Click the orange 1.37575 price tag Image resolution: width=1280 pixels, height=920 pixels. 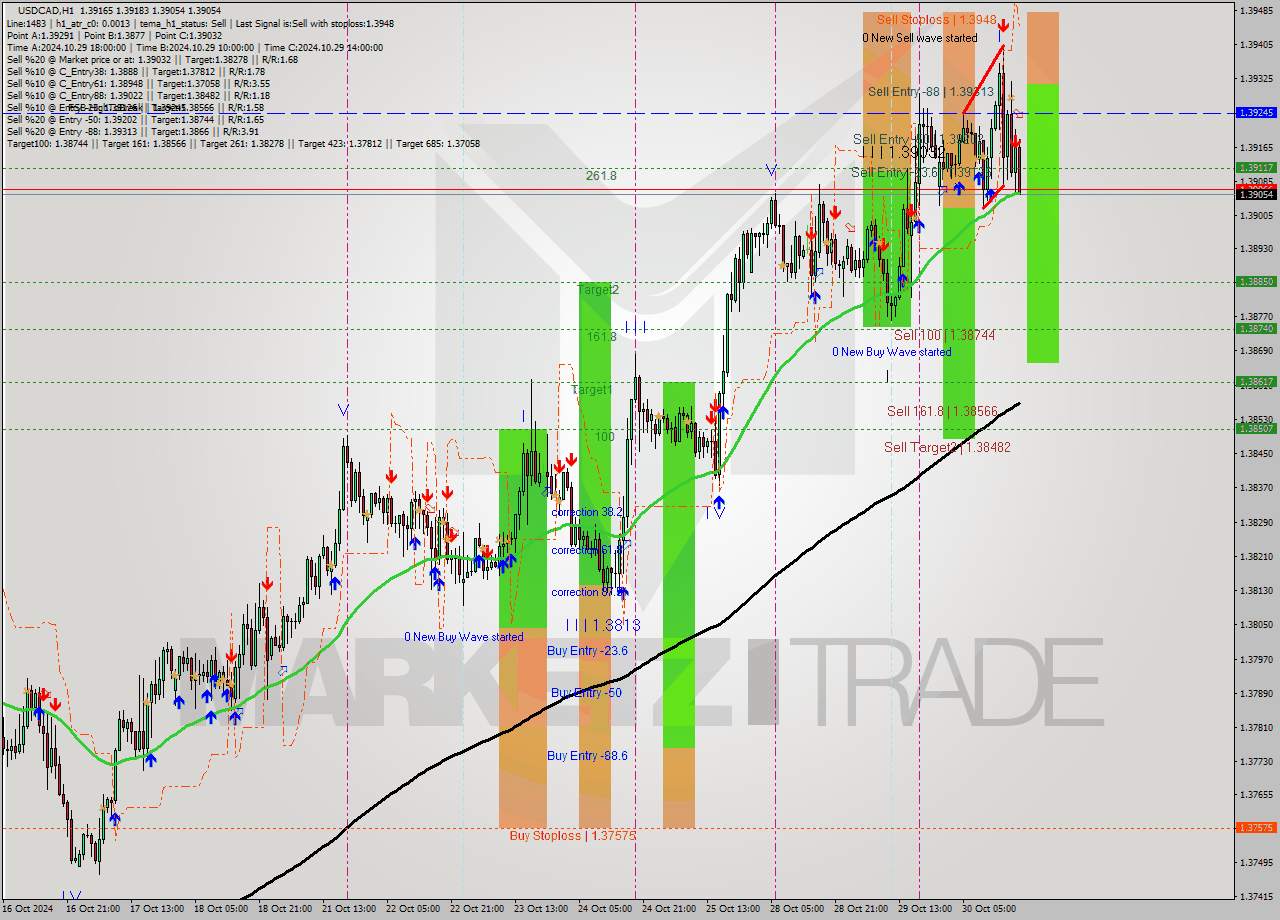pyautogui.click(x=1255, y=828)
